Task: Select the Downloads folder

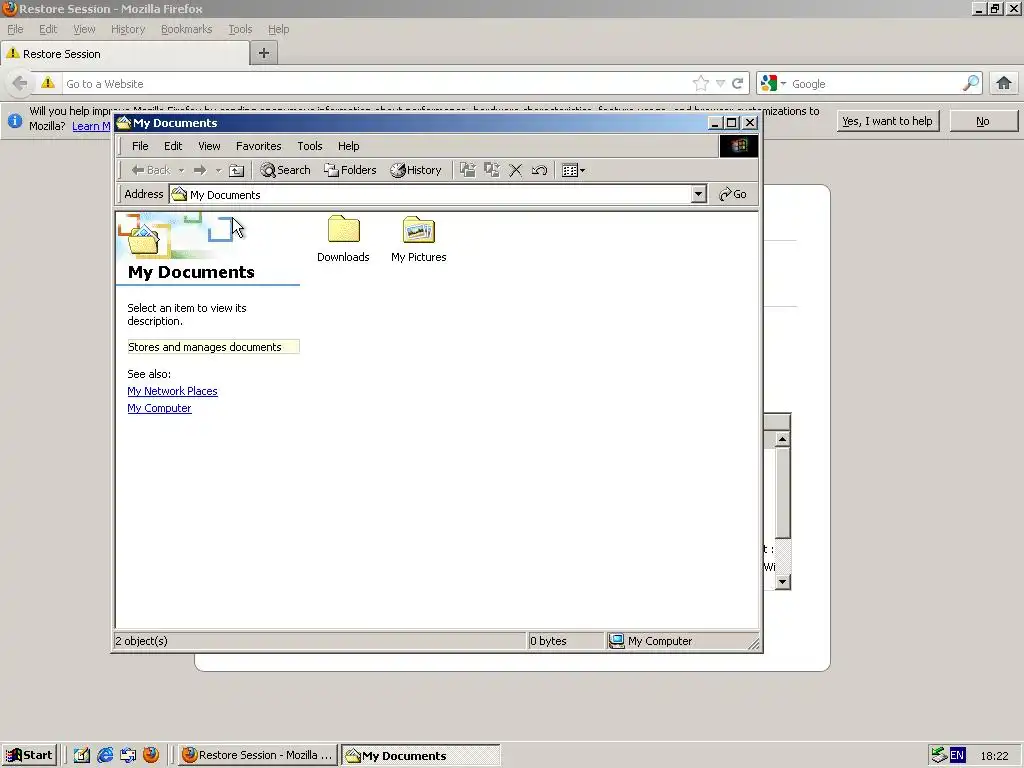Action: (344, 239)
